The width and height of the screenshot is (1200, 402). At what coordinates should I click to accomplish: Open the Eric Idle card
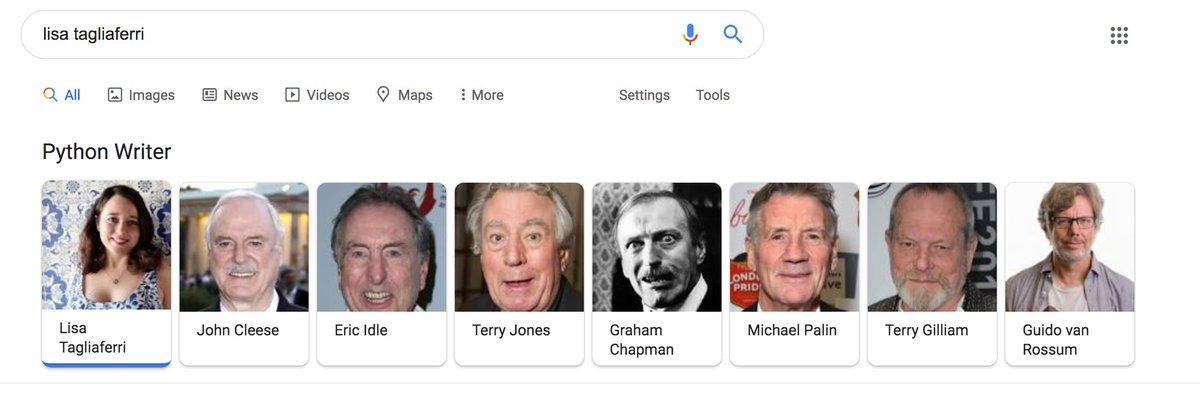click(x=382, y=272)
